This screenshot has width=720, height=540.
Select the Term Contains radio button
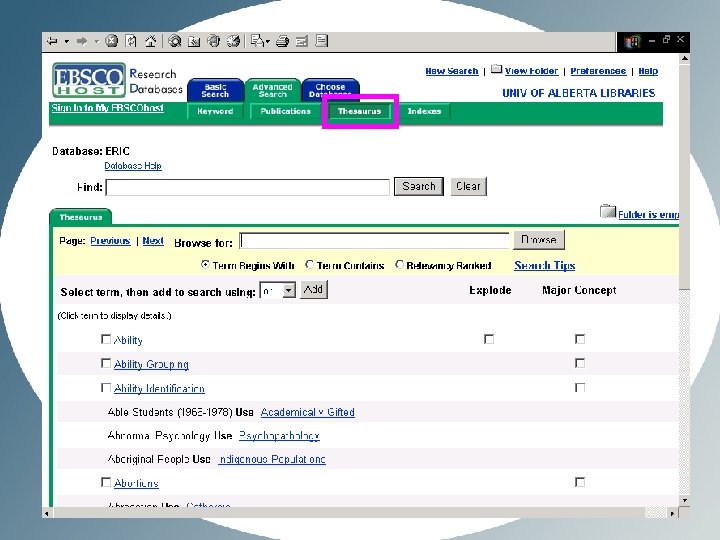click(x=309, y=264)
